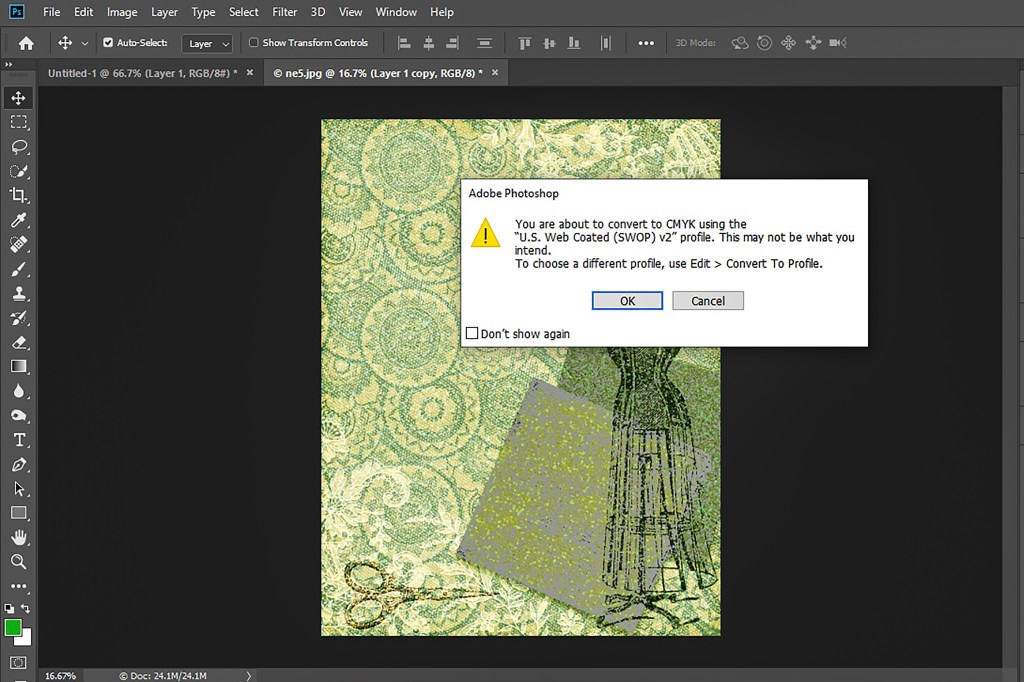The image size is (1024, 682).
Task: Click OK to confirm CMYK conversion
Action: pyautogui.click(x=627, y=301)
